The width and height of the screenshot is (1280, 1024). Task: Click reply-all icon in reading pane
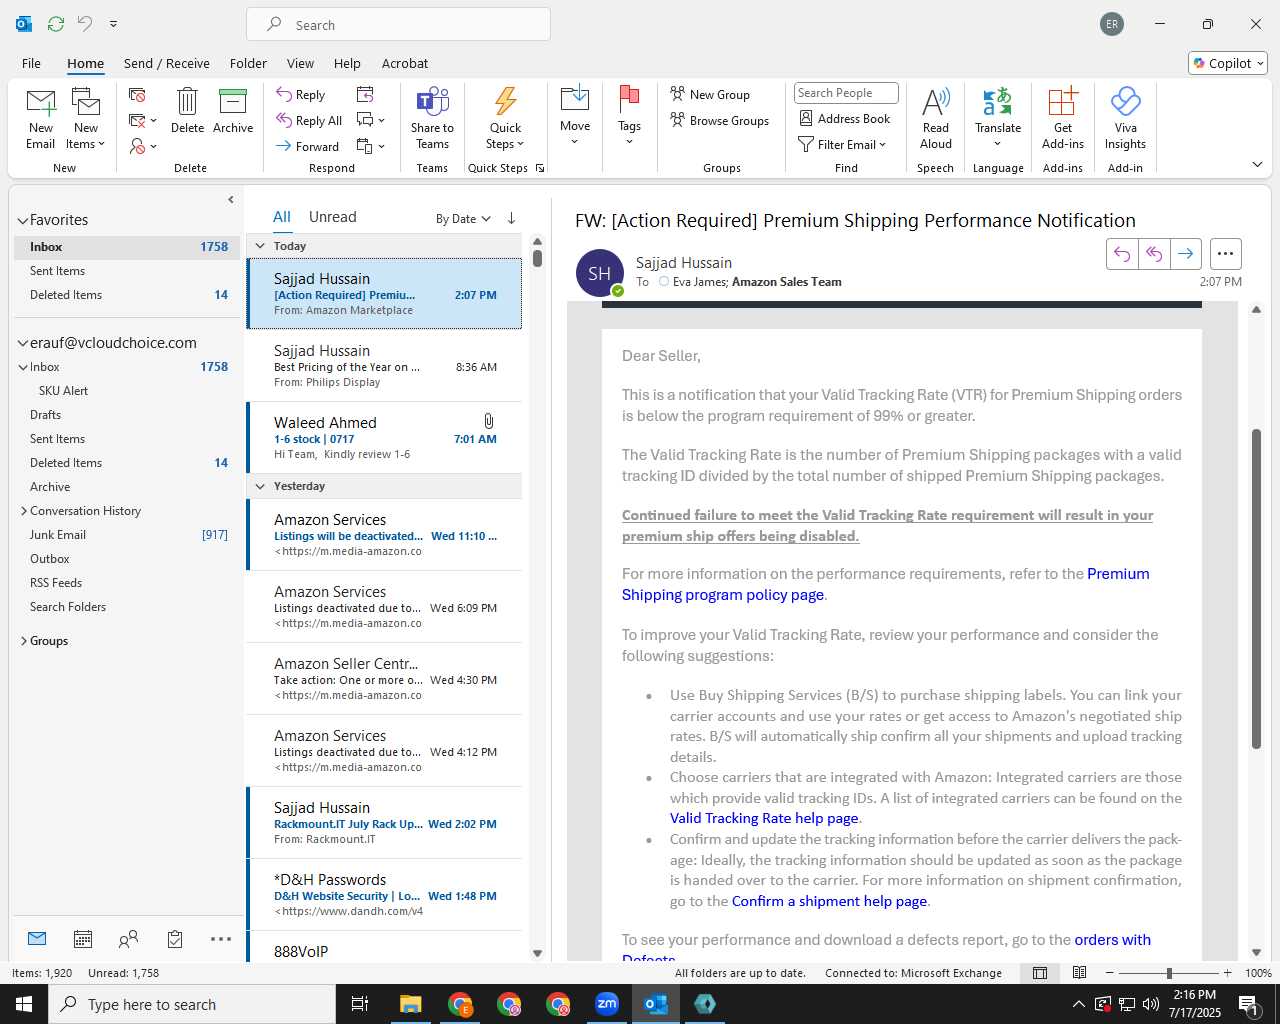click(x=1154, y=254)
